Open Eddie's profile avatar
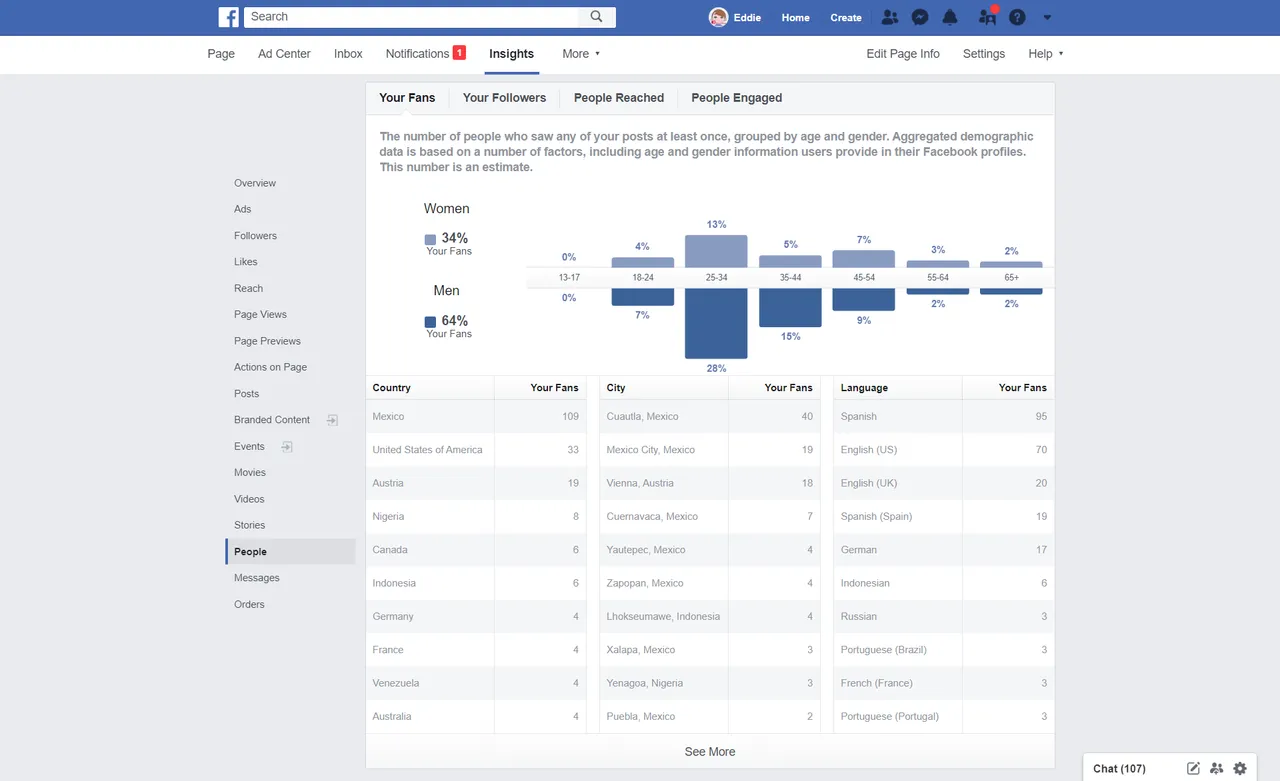 (718, 17)
